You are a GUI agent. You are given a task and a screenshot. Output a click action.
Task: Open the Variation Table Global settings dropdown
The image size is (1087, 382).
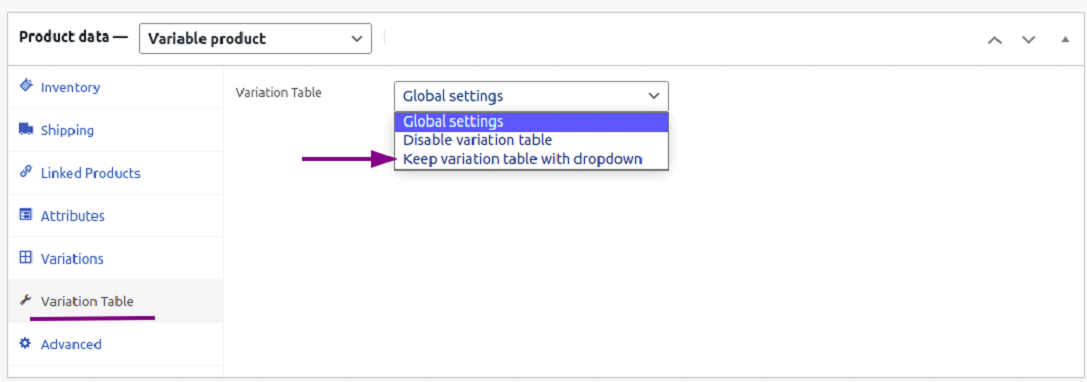[x=531, y=96]
